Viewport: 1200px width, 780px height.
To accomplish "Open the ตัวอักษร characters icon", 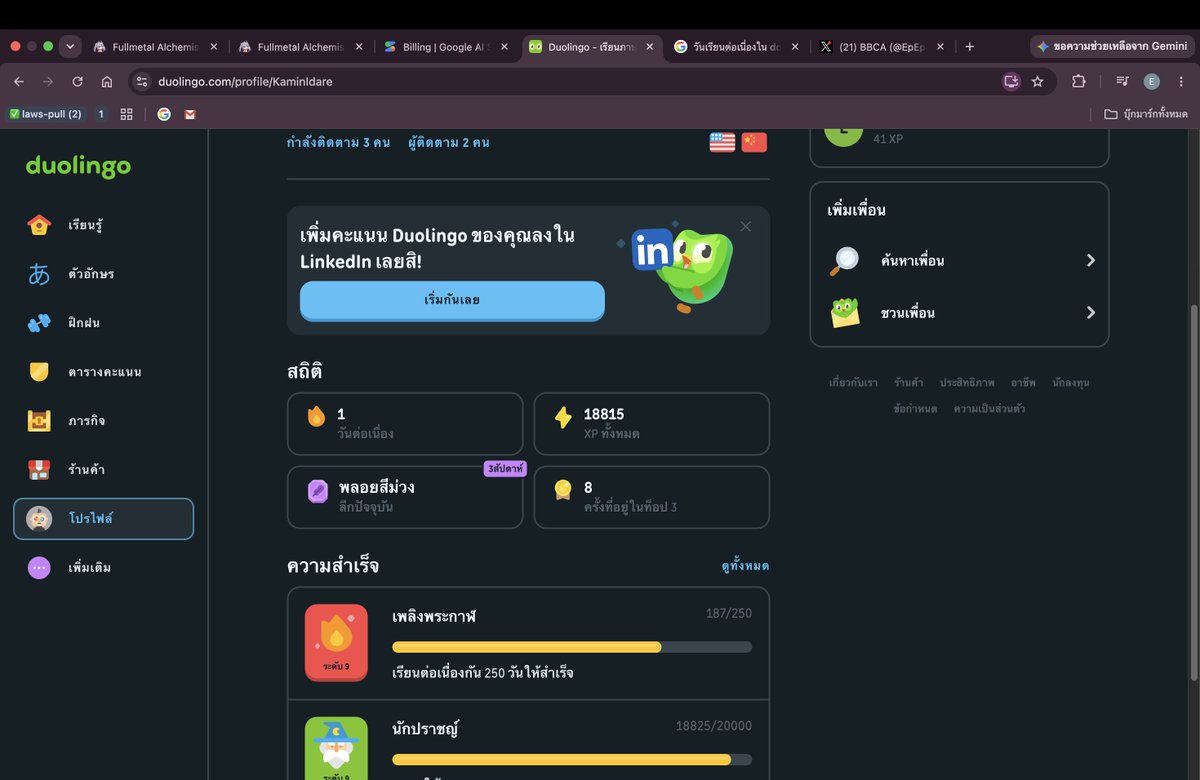I will 39,274.
